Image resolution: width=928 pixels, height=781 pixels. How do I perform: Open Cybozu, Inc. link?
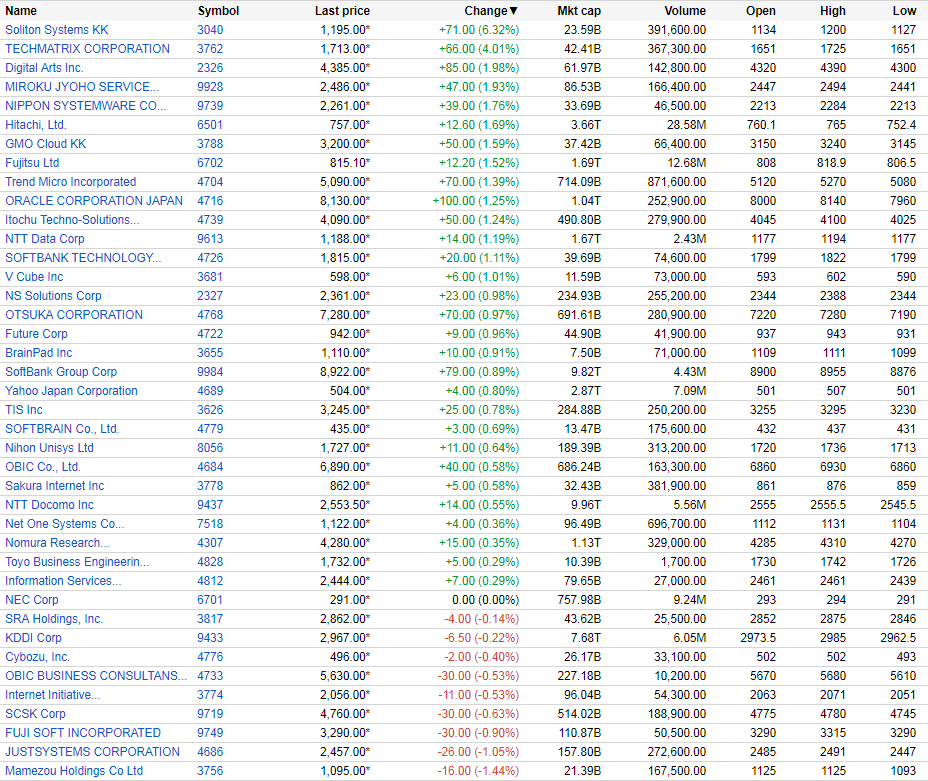[37, 656]
